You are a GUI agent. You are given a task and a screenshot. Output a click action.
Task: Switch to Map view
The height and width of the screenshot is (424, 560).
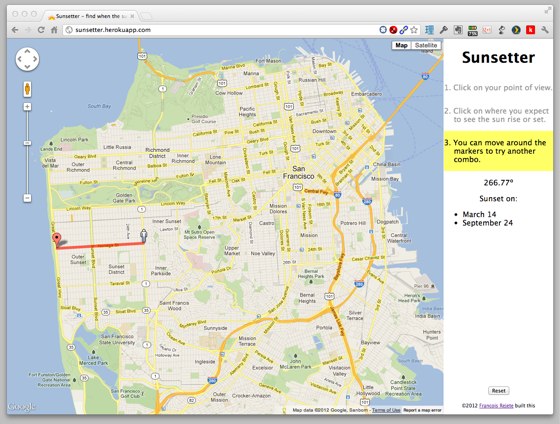401,45
